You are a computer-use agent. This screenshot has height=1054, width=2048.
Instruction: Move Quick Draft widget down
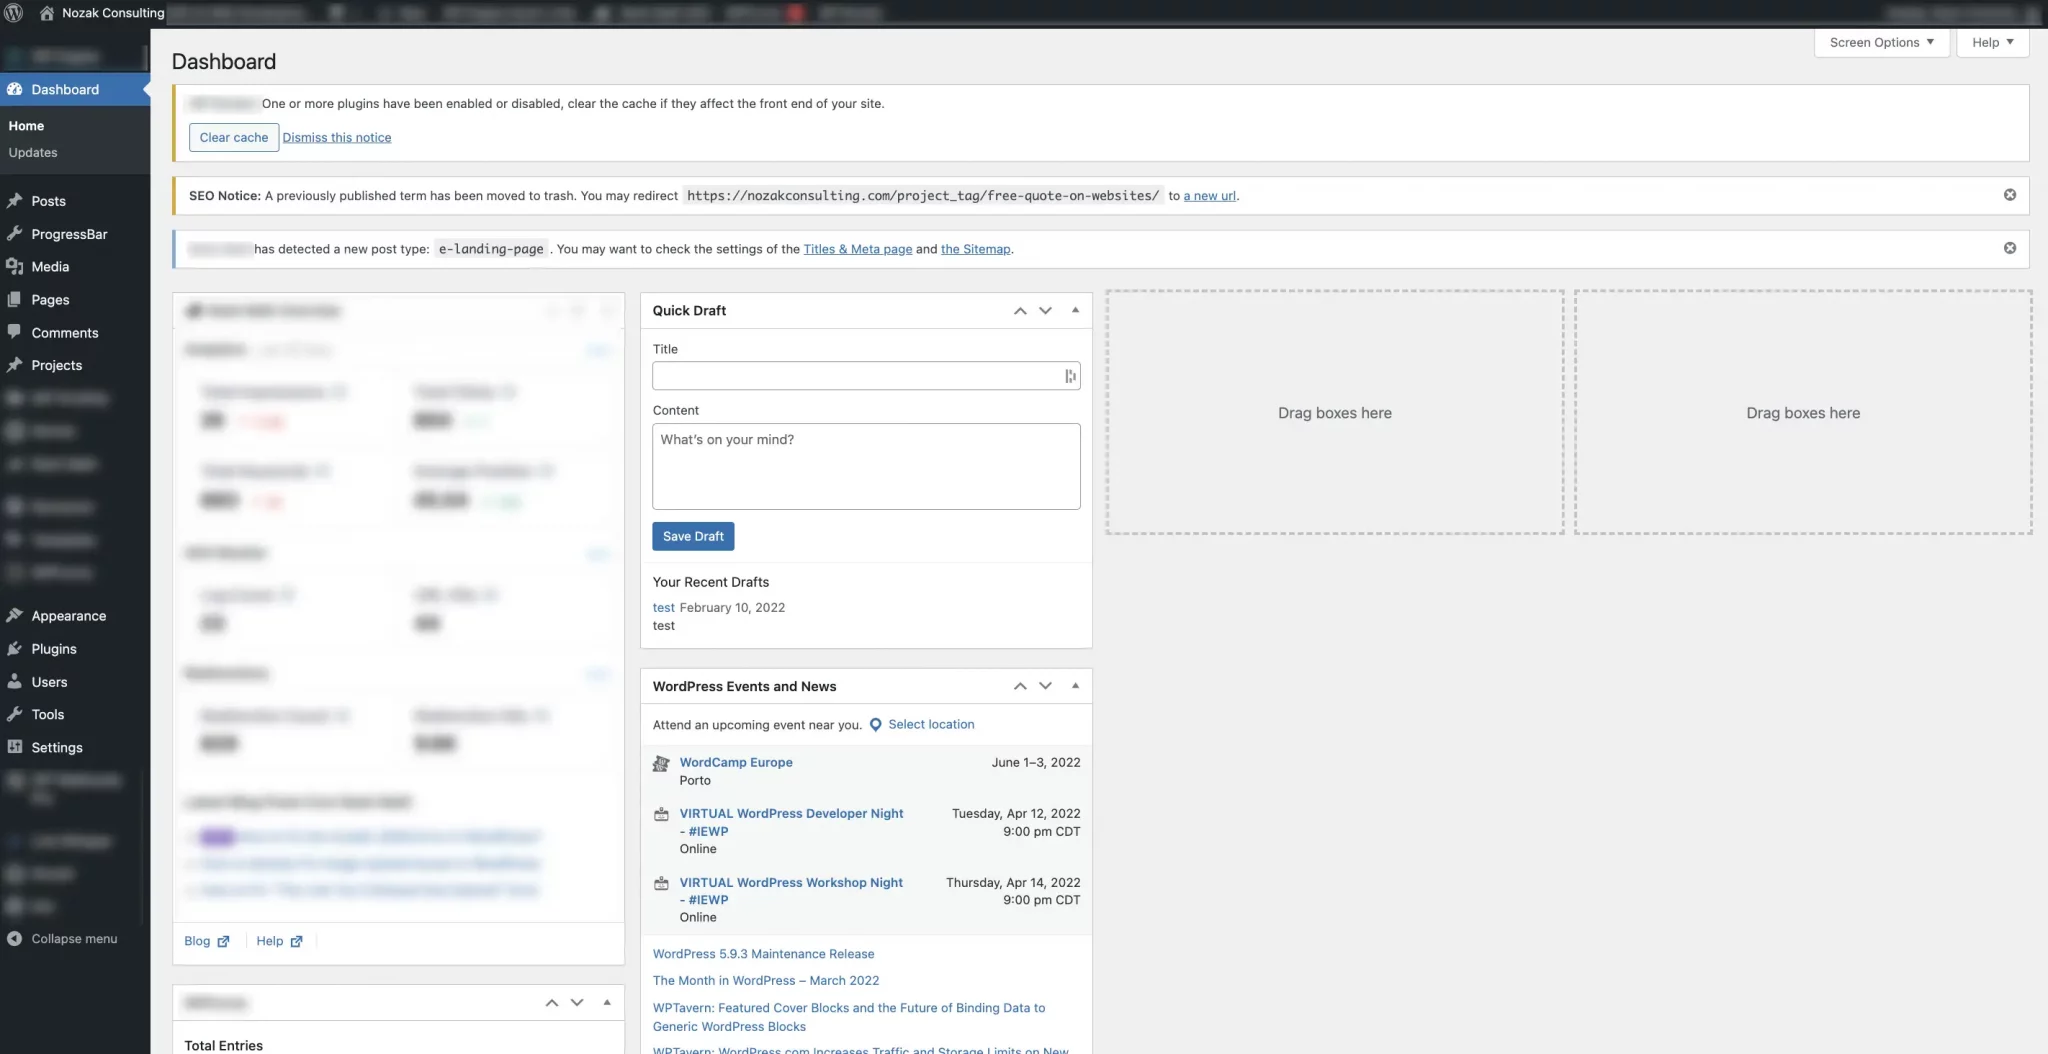click(x=1045, y=311)
